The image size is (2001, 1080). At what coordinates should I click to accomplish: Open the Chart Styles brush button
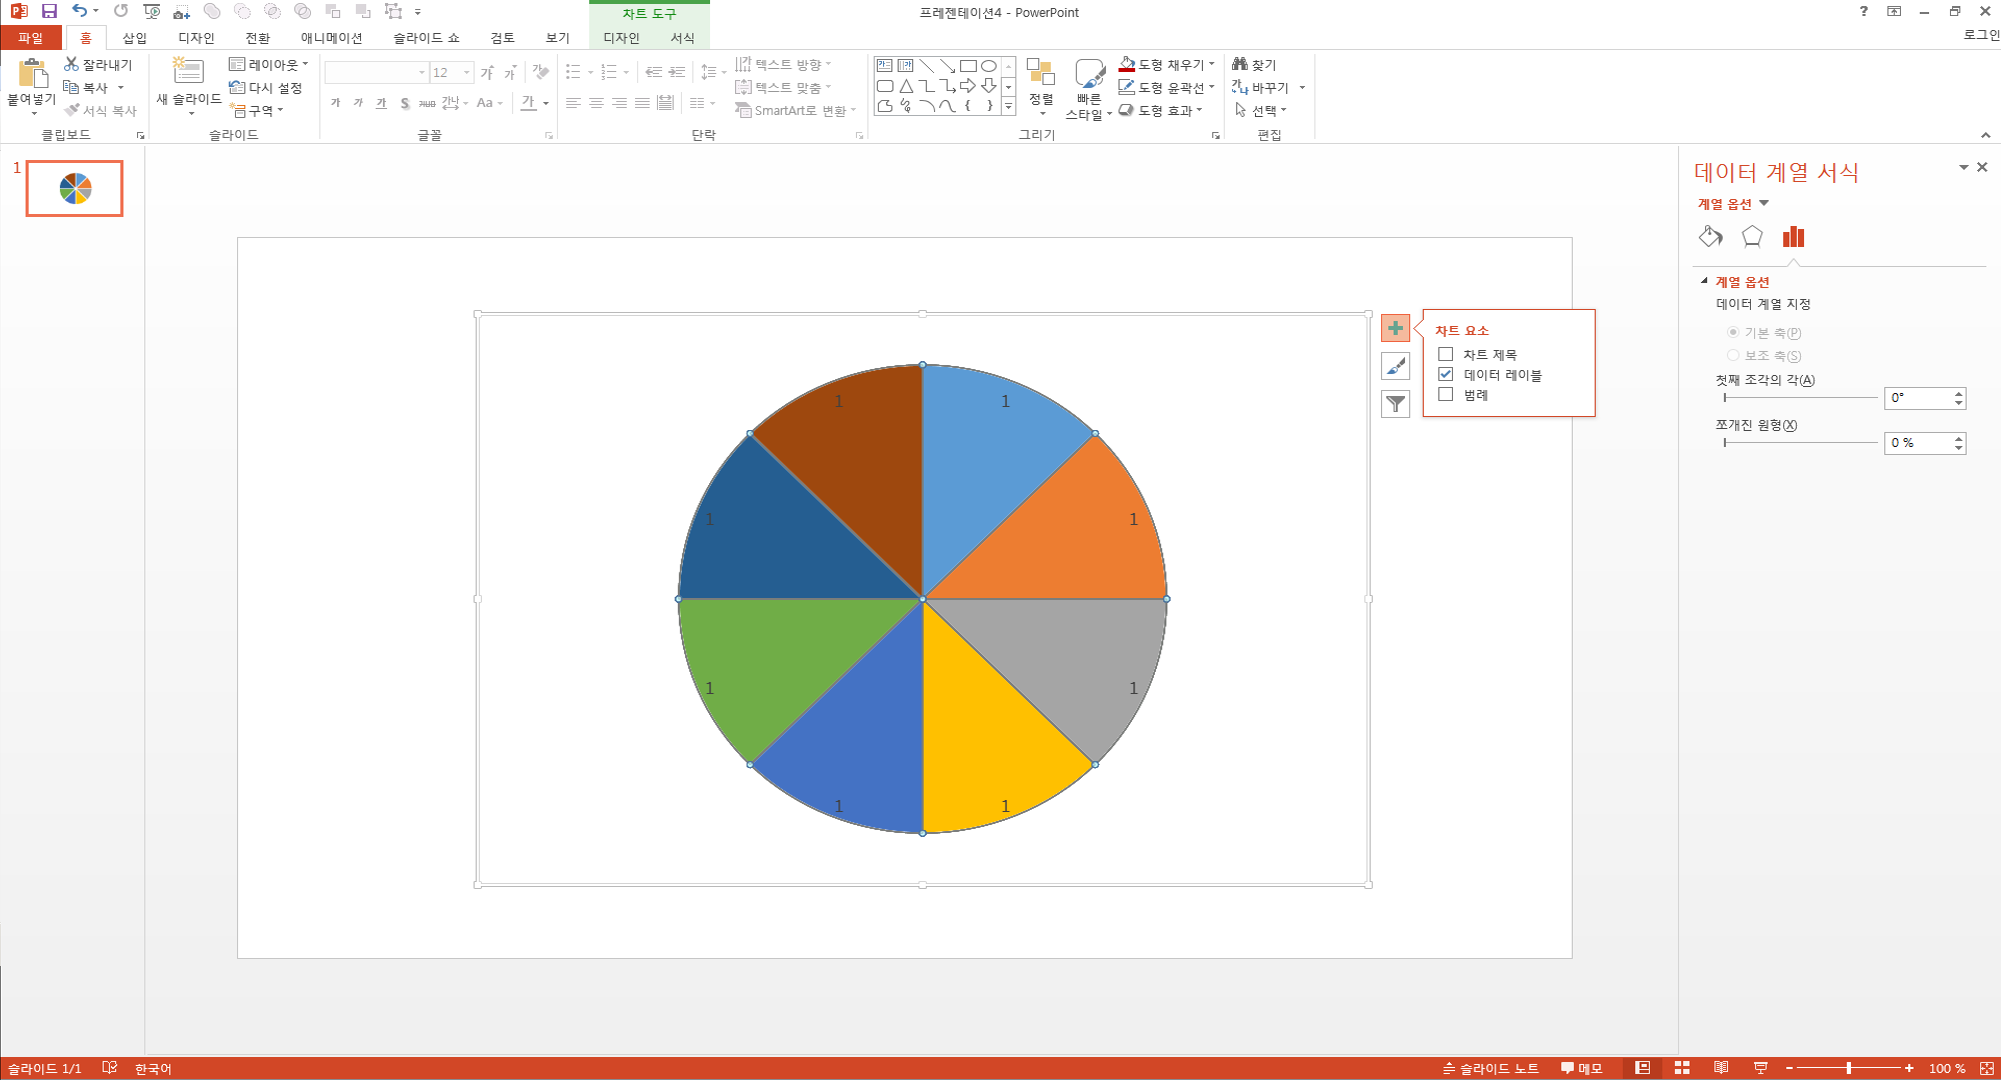pos(1395,366)
